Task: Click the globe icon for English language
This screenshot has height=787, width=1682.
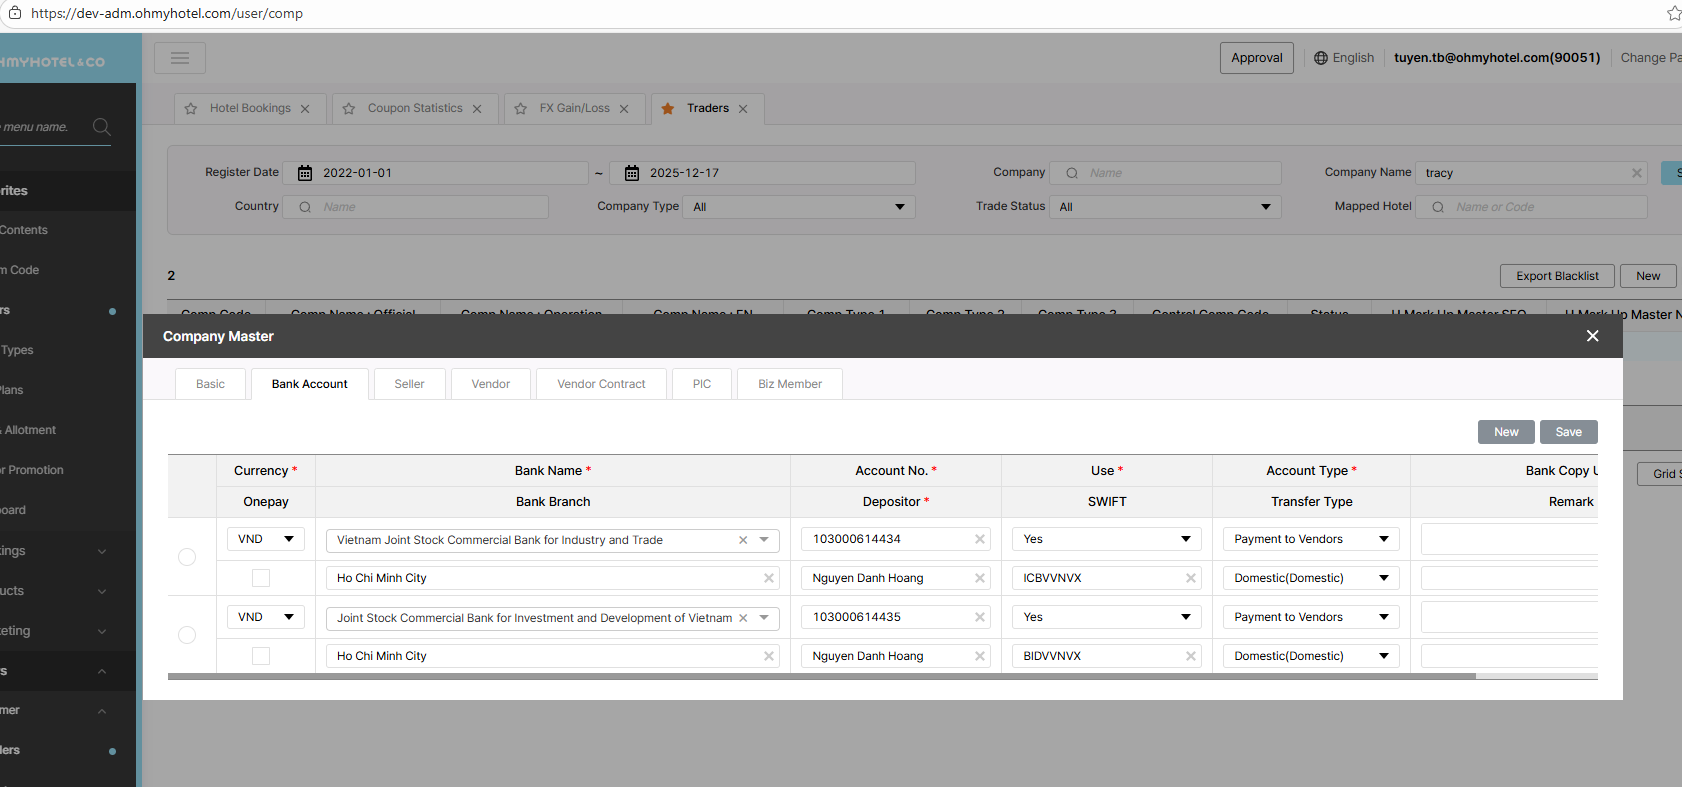Action: (1321, 58)
